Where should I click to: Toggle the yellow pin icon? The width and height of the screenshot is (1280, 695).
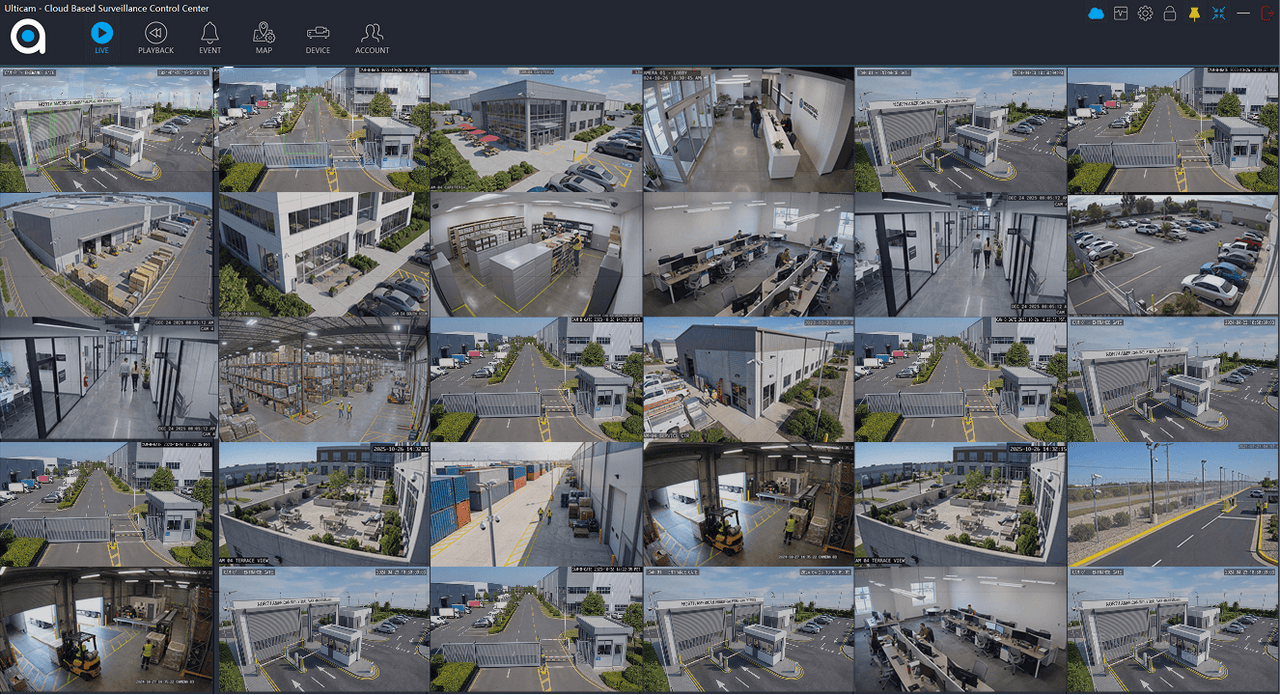point(1194,13)
